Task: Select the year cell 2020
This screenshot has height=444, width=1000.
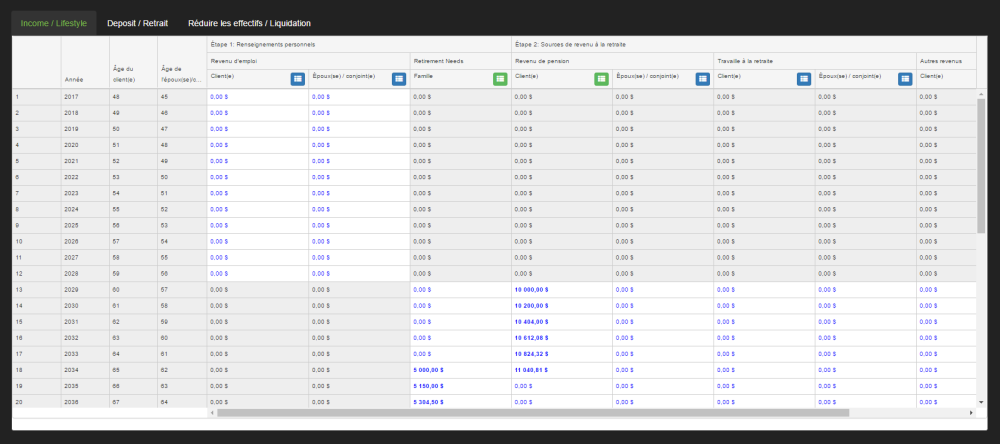Action: (x=85, y=145)
